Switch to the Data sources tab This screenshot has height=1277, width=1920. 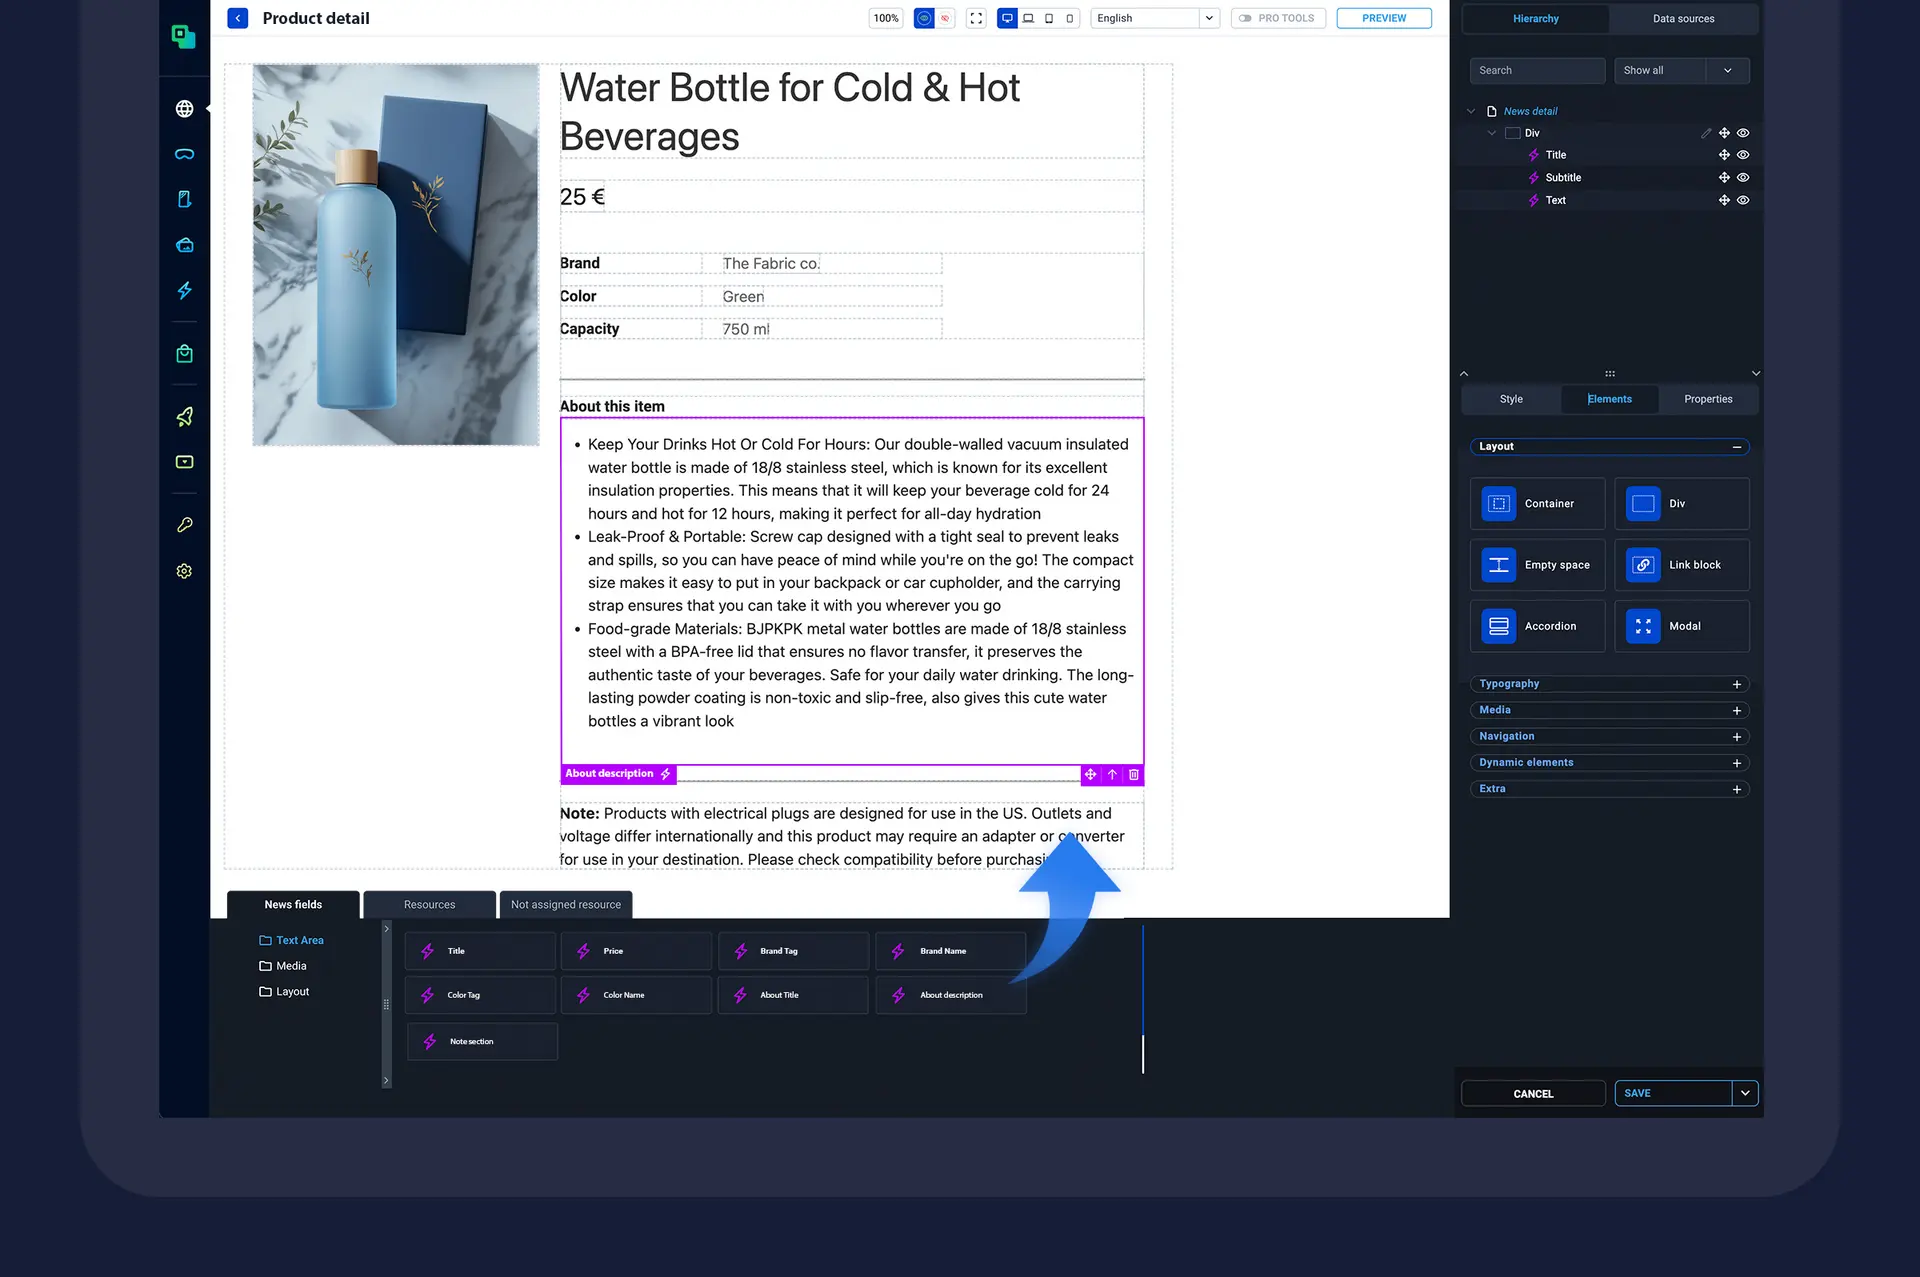tap(1683, 18)
